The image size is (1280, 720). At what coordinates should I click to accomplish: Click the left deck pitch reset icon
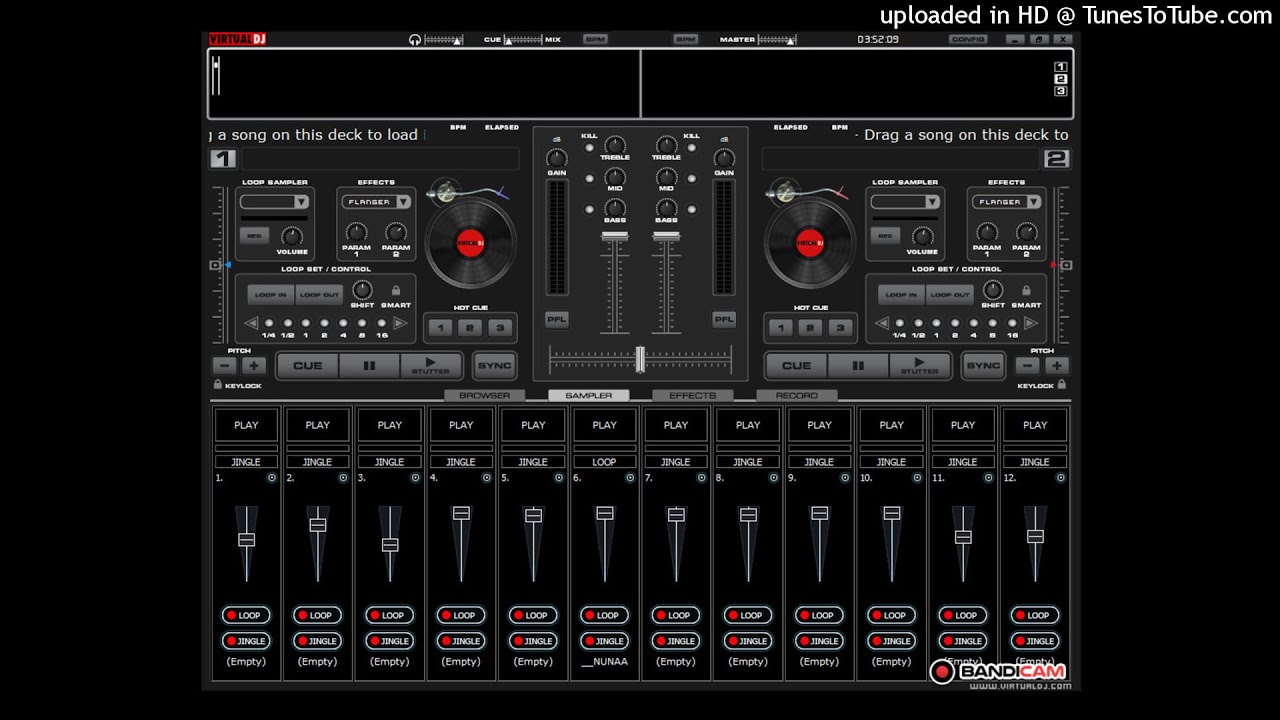point(215,265)
